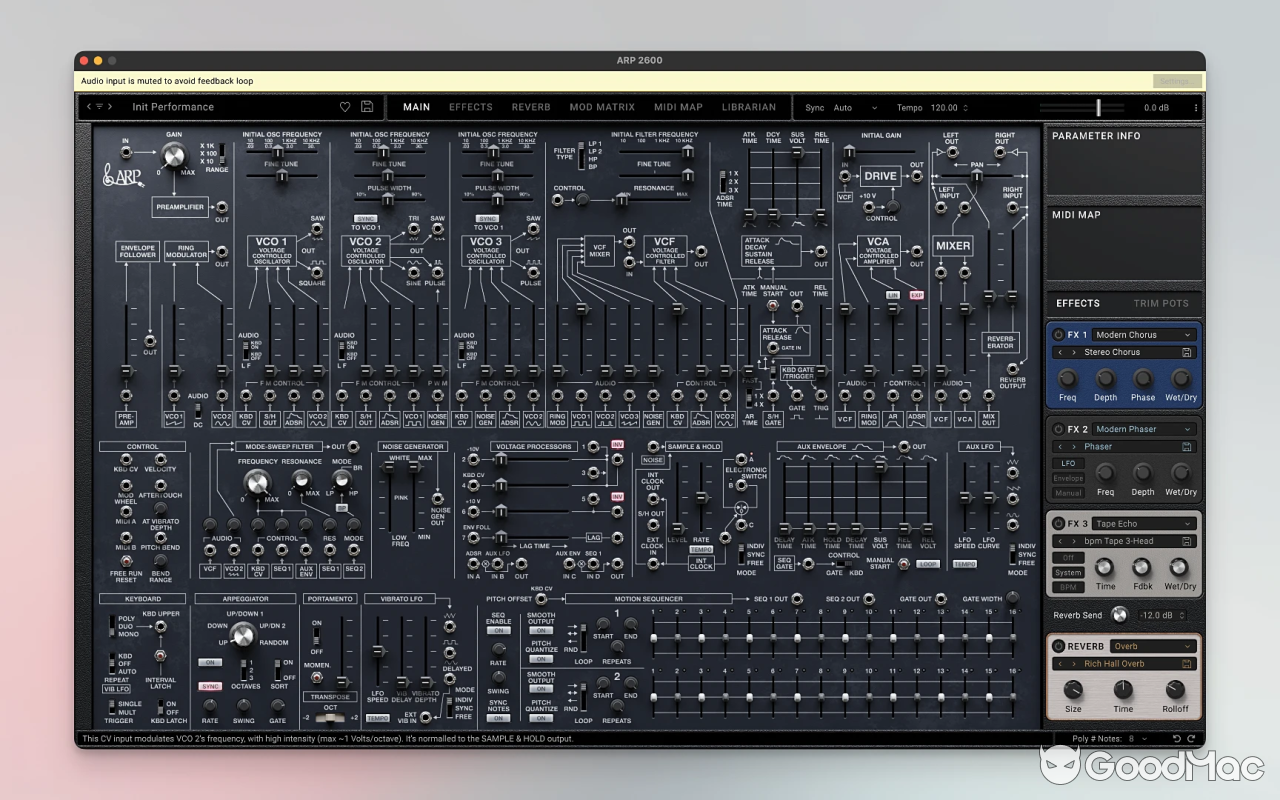Screen dimensions: 1280x800
Task: Select LFO mode in the Phaser effect
Action: pos(1068,463)
